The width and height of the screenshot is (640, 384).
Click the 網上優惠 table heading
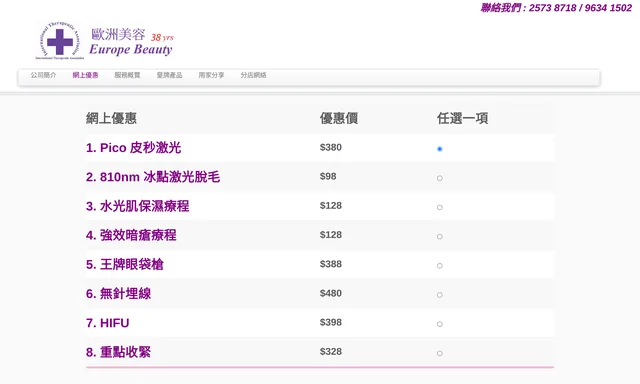(111, 118)
